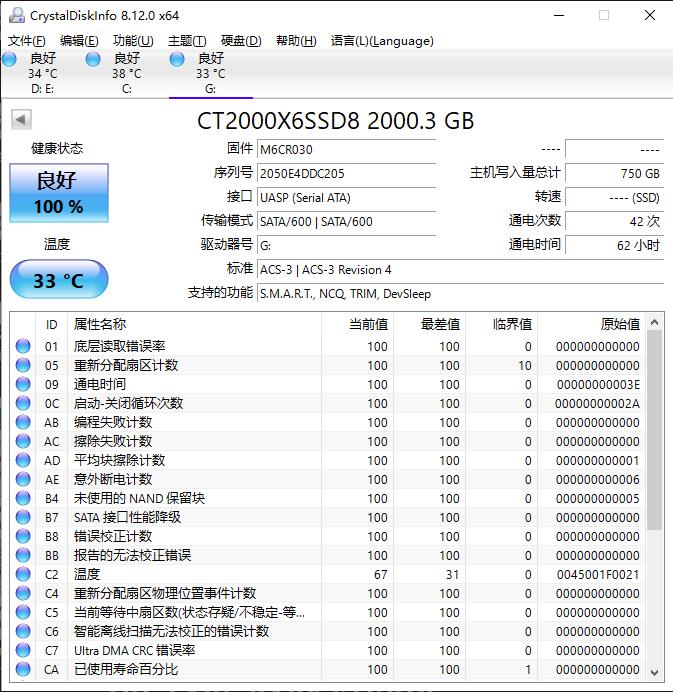Click status orb for attribute AE row
Screen dimensions: 673x692
coord(23,479)
